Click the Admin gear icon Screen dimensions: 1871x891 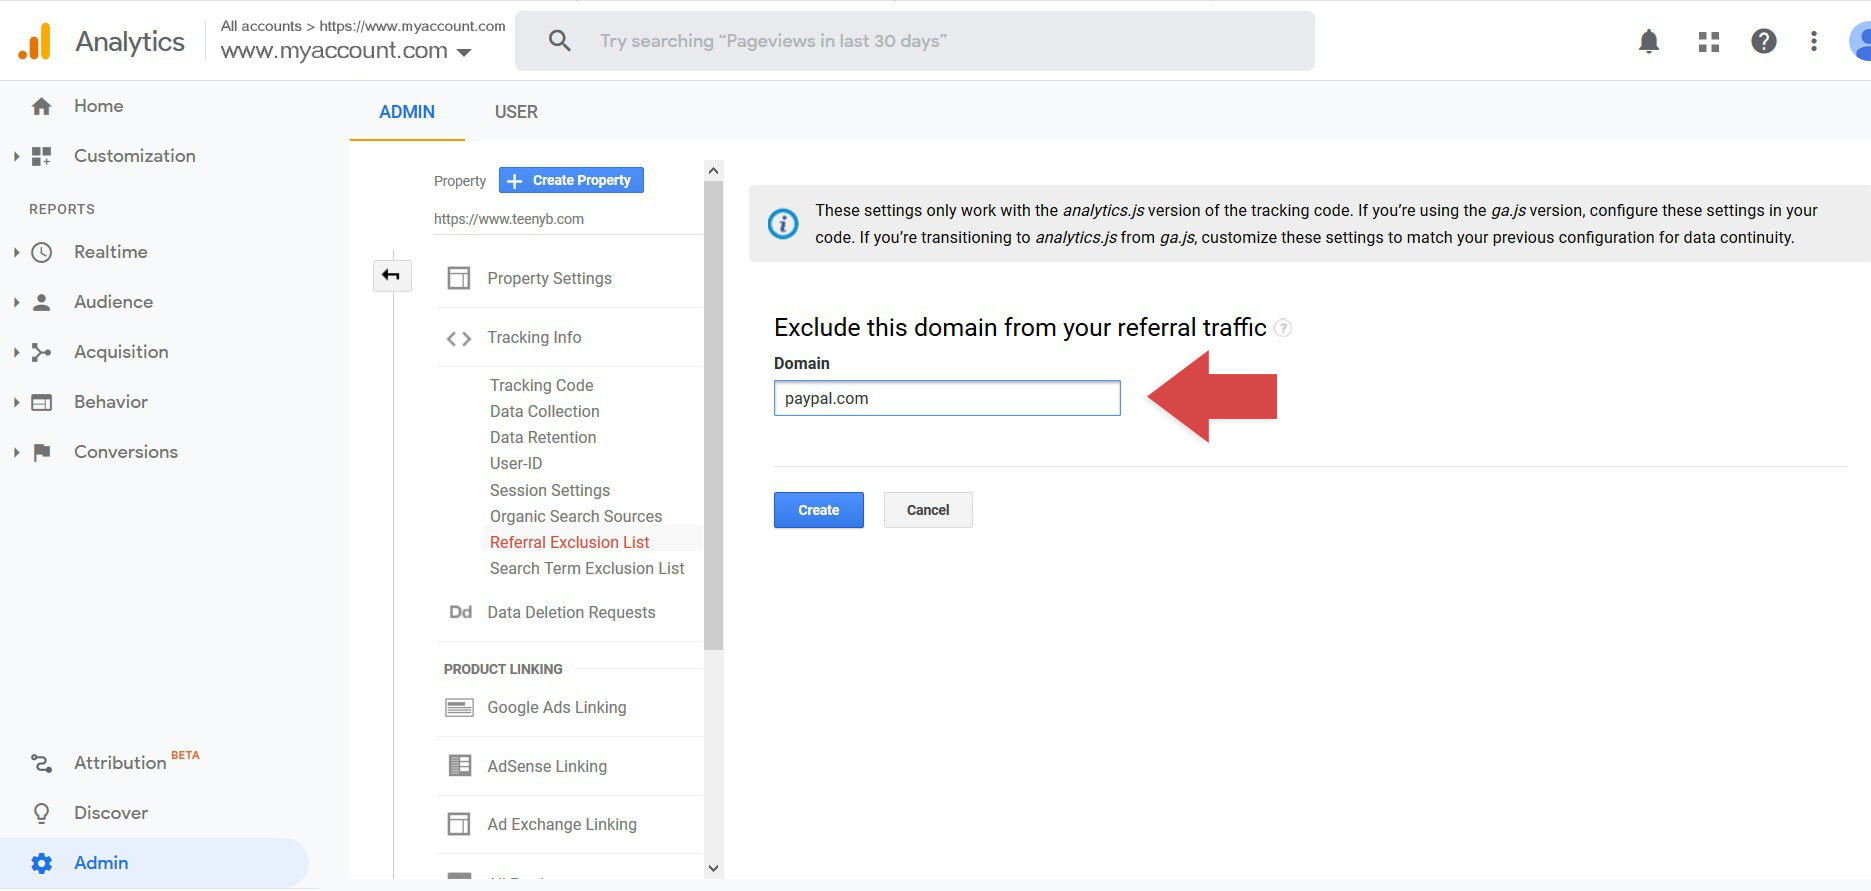pyautogui.click(x=41, y=863)
